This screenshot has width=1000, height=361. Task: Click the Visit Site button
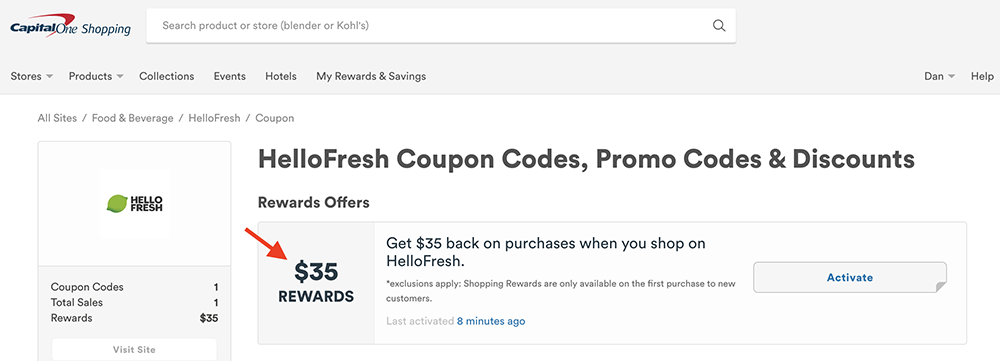click(x=134, y=350)
